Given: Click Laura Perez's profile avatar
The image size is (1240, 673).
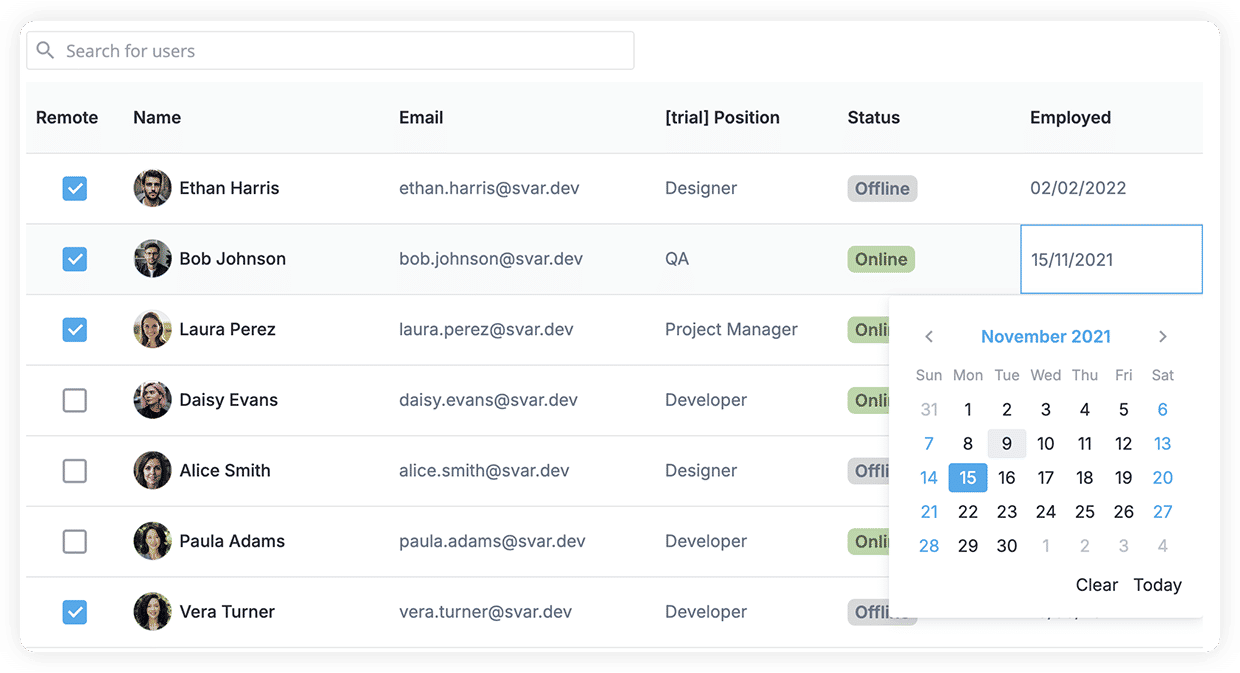Looking at the screenshot, I should coord(152,329).
